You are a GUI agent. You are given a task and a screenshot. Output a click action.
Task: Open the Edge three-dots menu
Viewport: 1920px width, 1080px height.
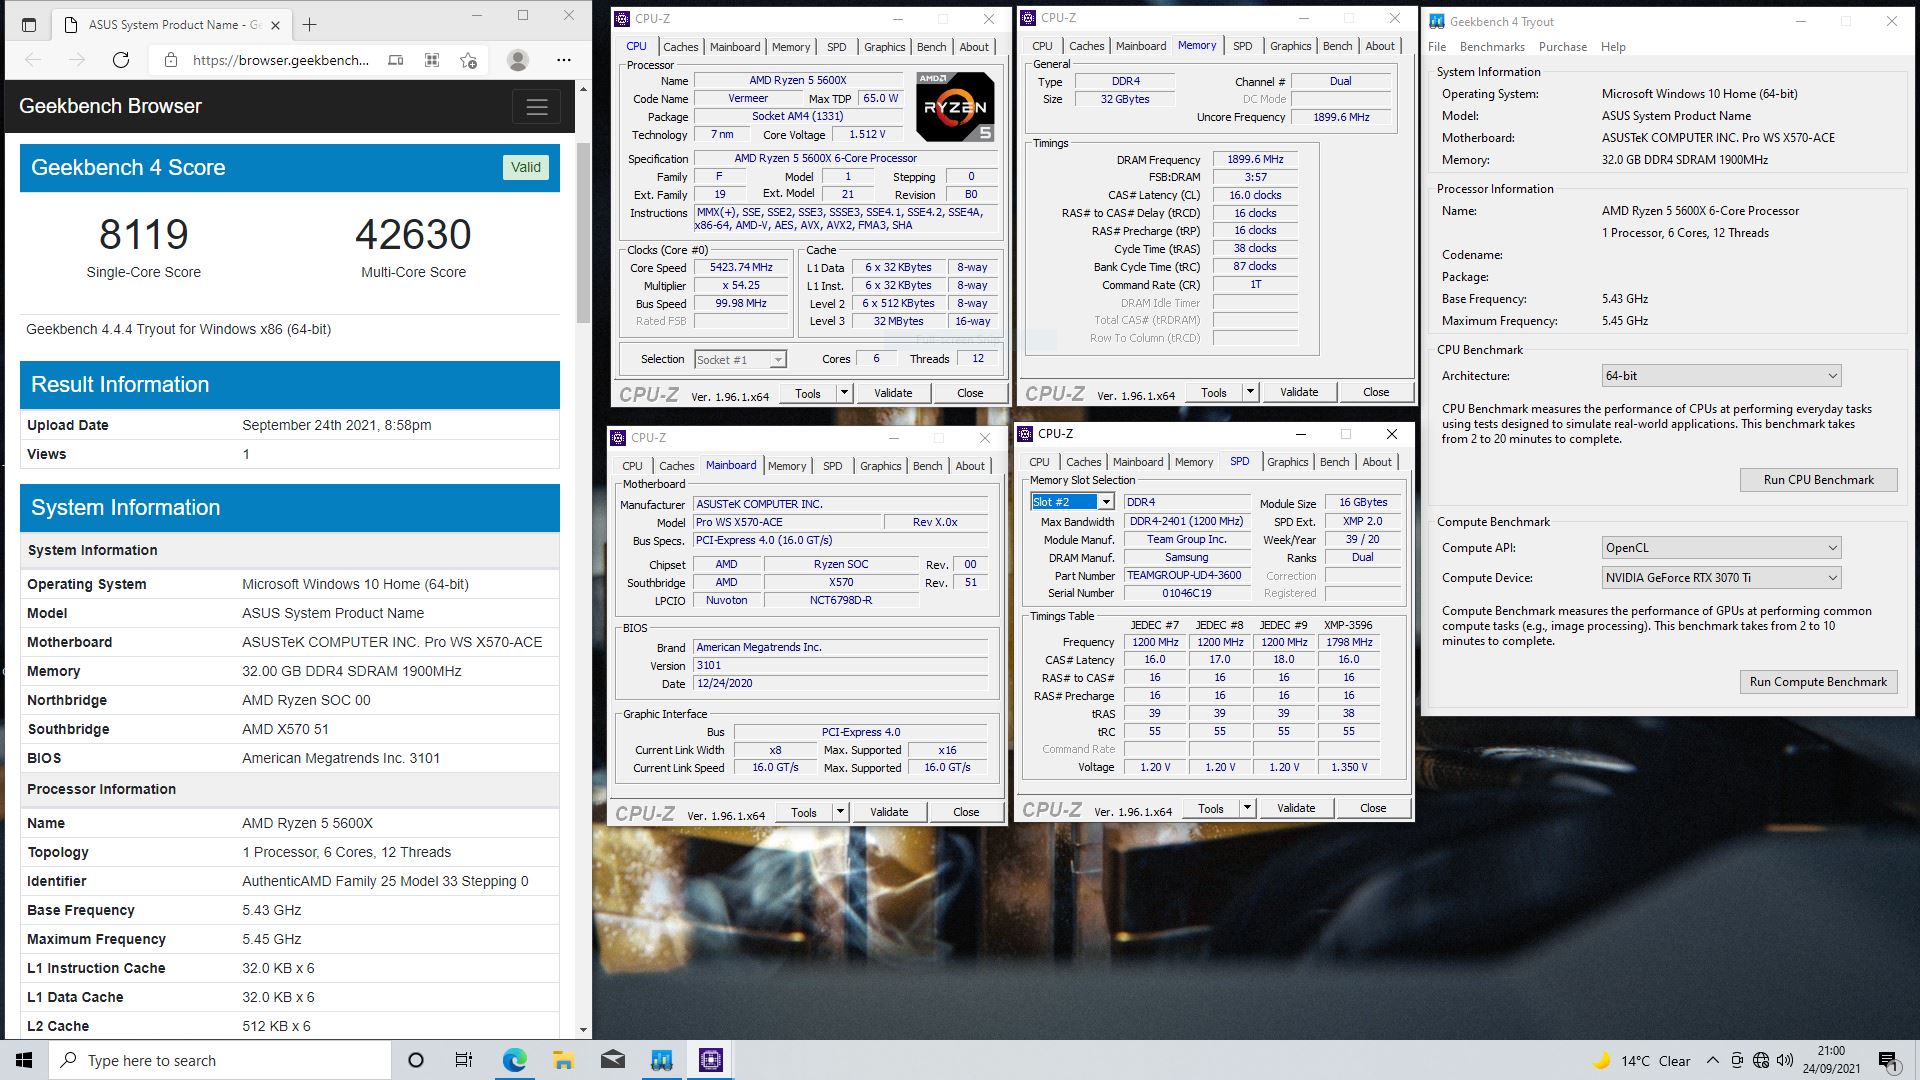(564, 60)
